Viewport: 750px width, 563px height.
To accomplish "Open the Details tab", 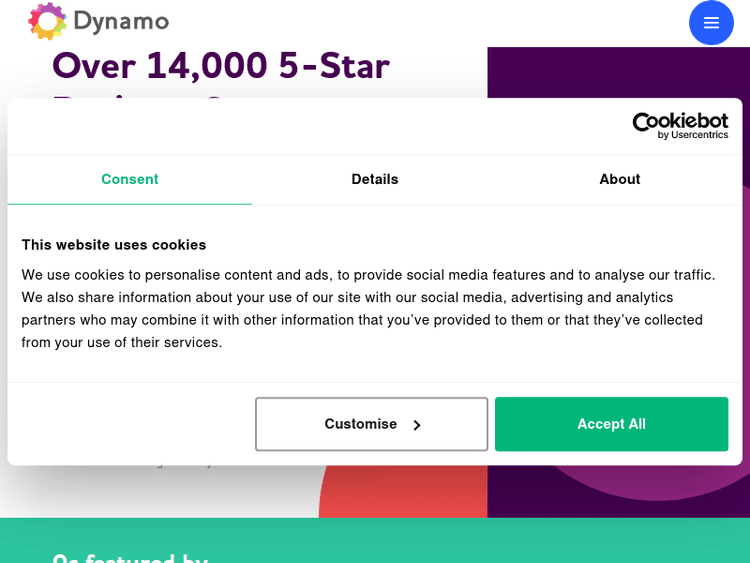I will (x=375, y=179).
